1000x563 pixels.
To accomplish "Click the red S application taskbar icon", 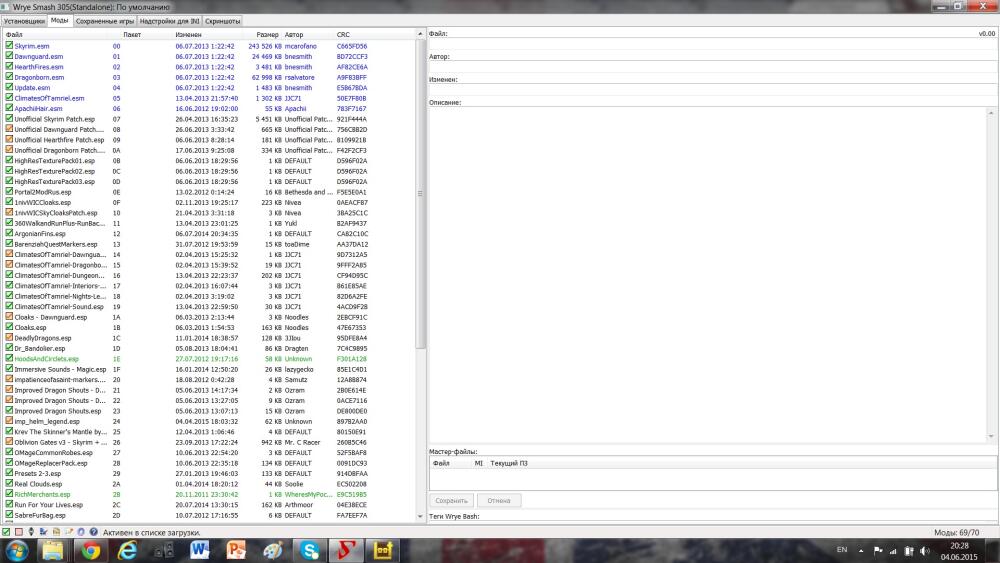I will pyautogui.click(x=346, y=550).
